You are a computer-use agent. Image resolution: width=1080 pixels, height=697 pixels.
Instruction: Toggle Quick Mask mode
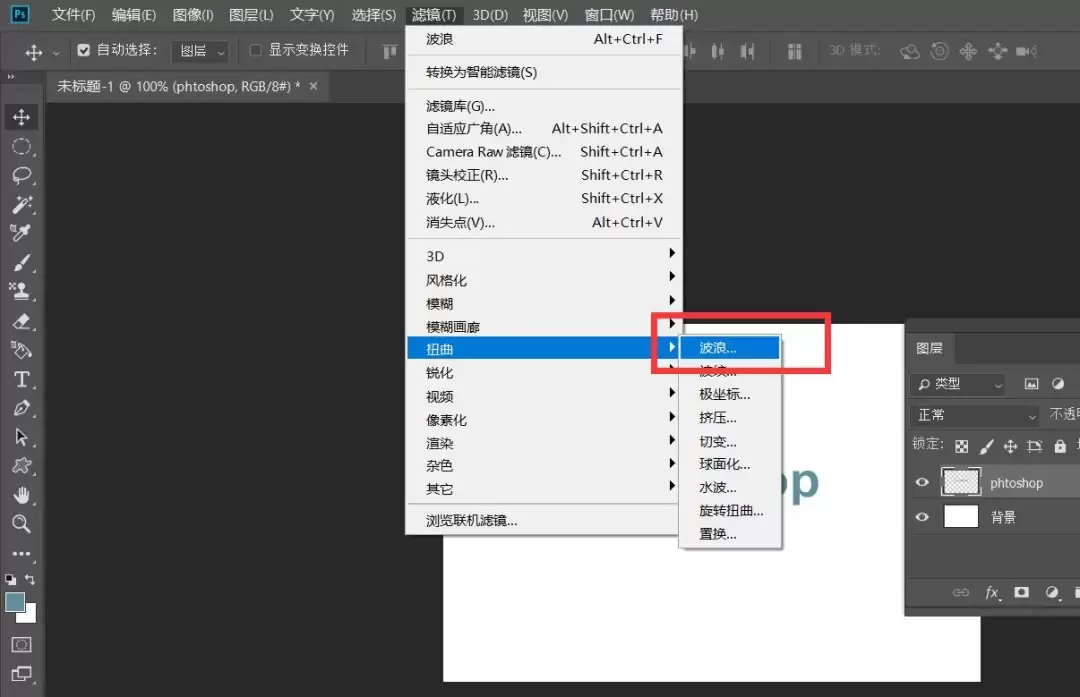pos(21,645)
